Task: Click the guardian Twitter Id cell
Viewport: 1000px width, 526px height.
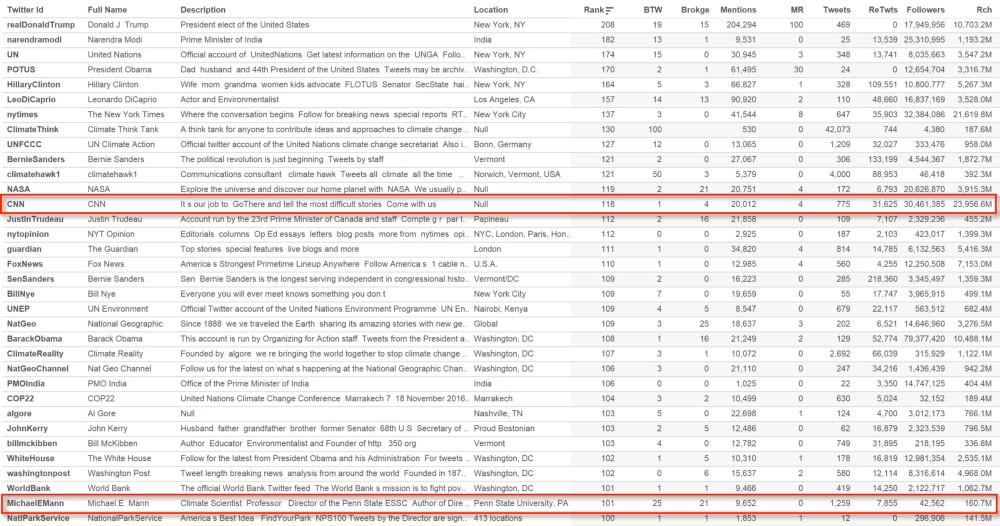Action: pyautogui.click(x=24, y=249)
